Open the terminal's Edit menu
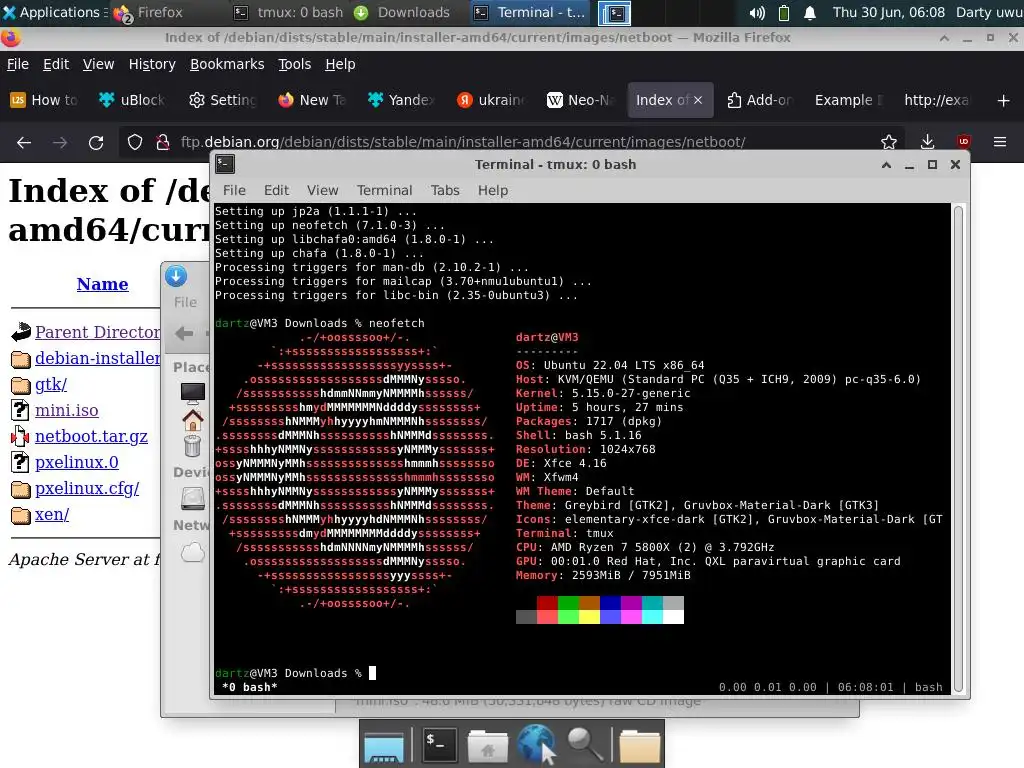 pos(276,190)
